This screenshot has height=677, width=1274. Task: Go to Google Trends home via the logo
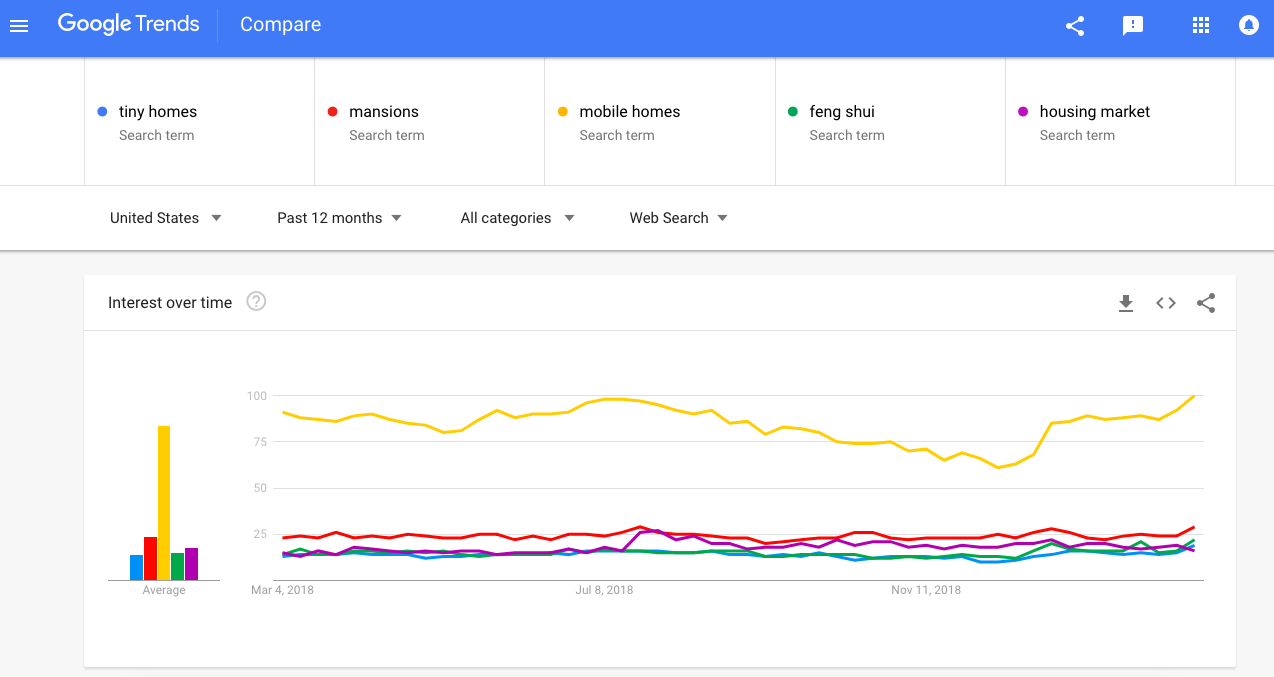pos(128,24)
